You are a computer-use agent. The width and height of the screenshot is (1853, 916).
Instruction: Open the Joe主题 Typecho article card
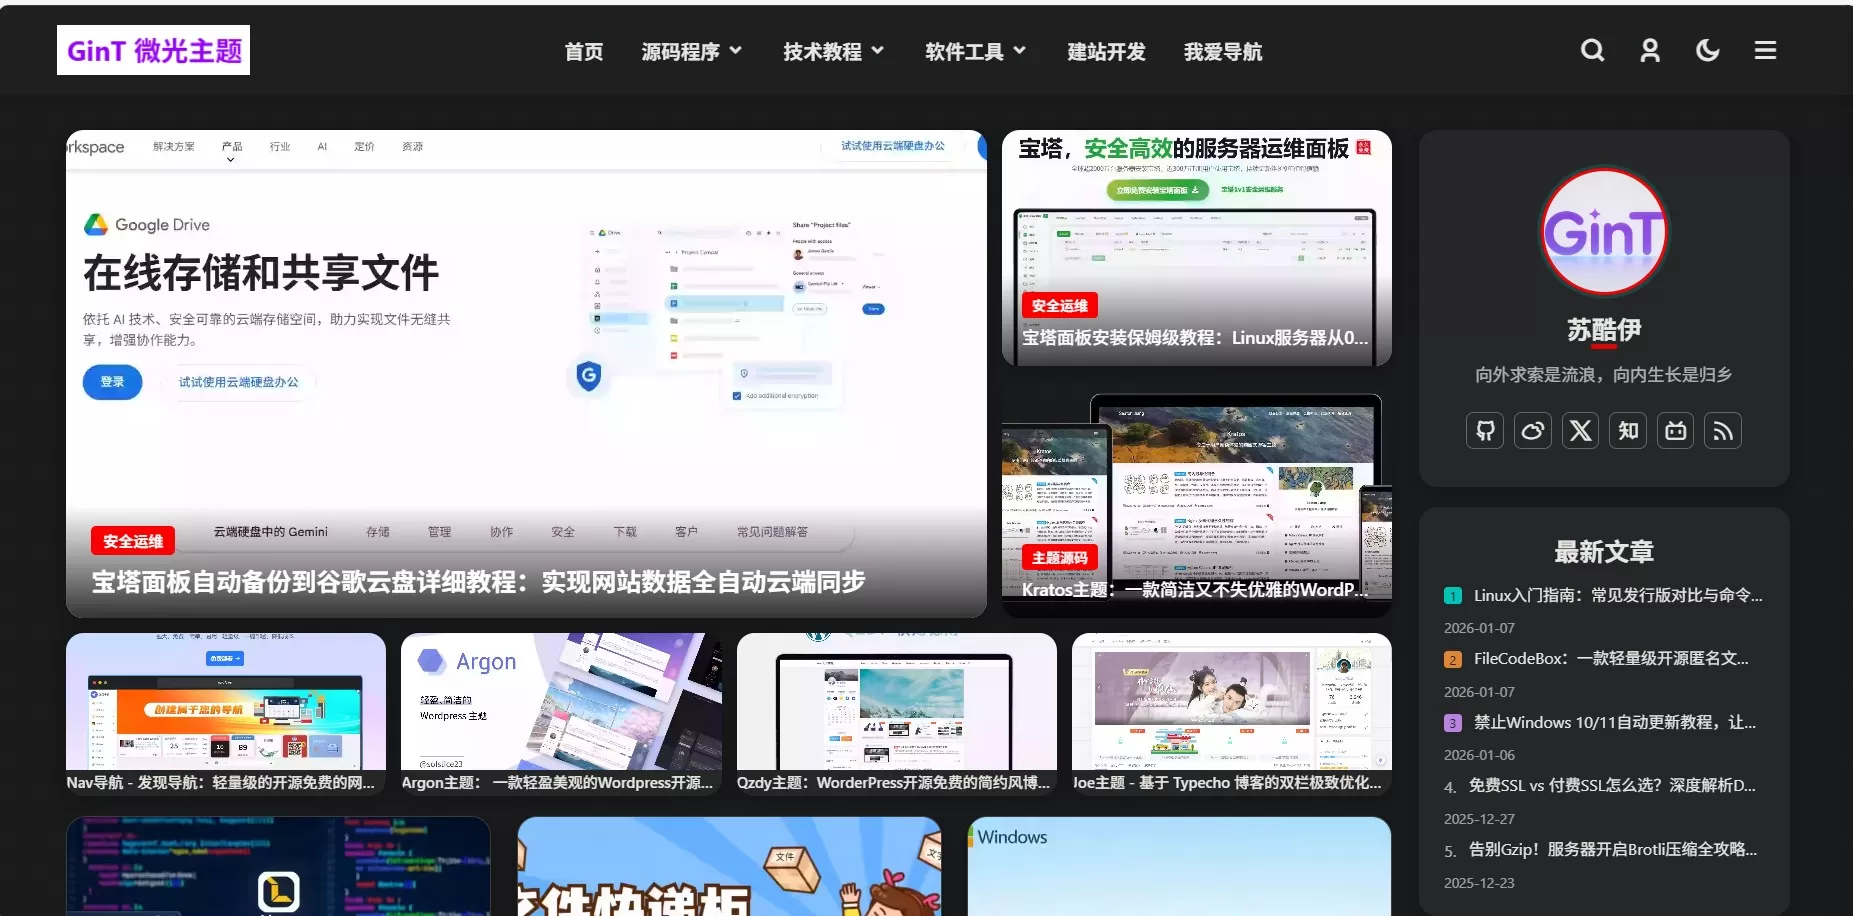pos(1232,714)
